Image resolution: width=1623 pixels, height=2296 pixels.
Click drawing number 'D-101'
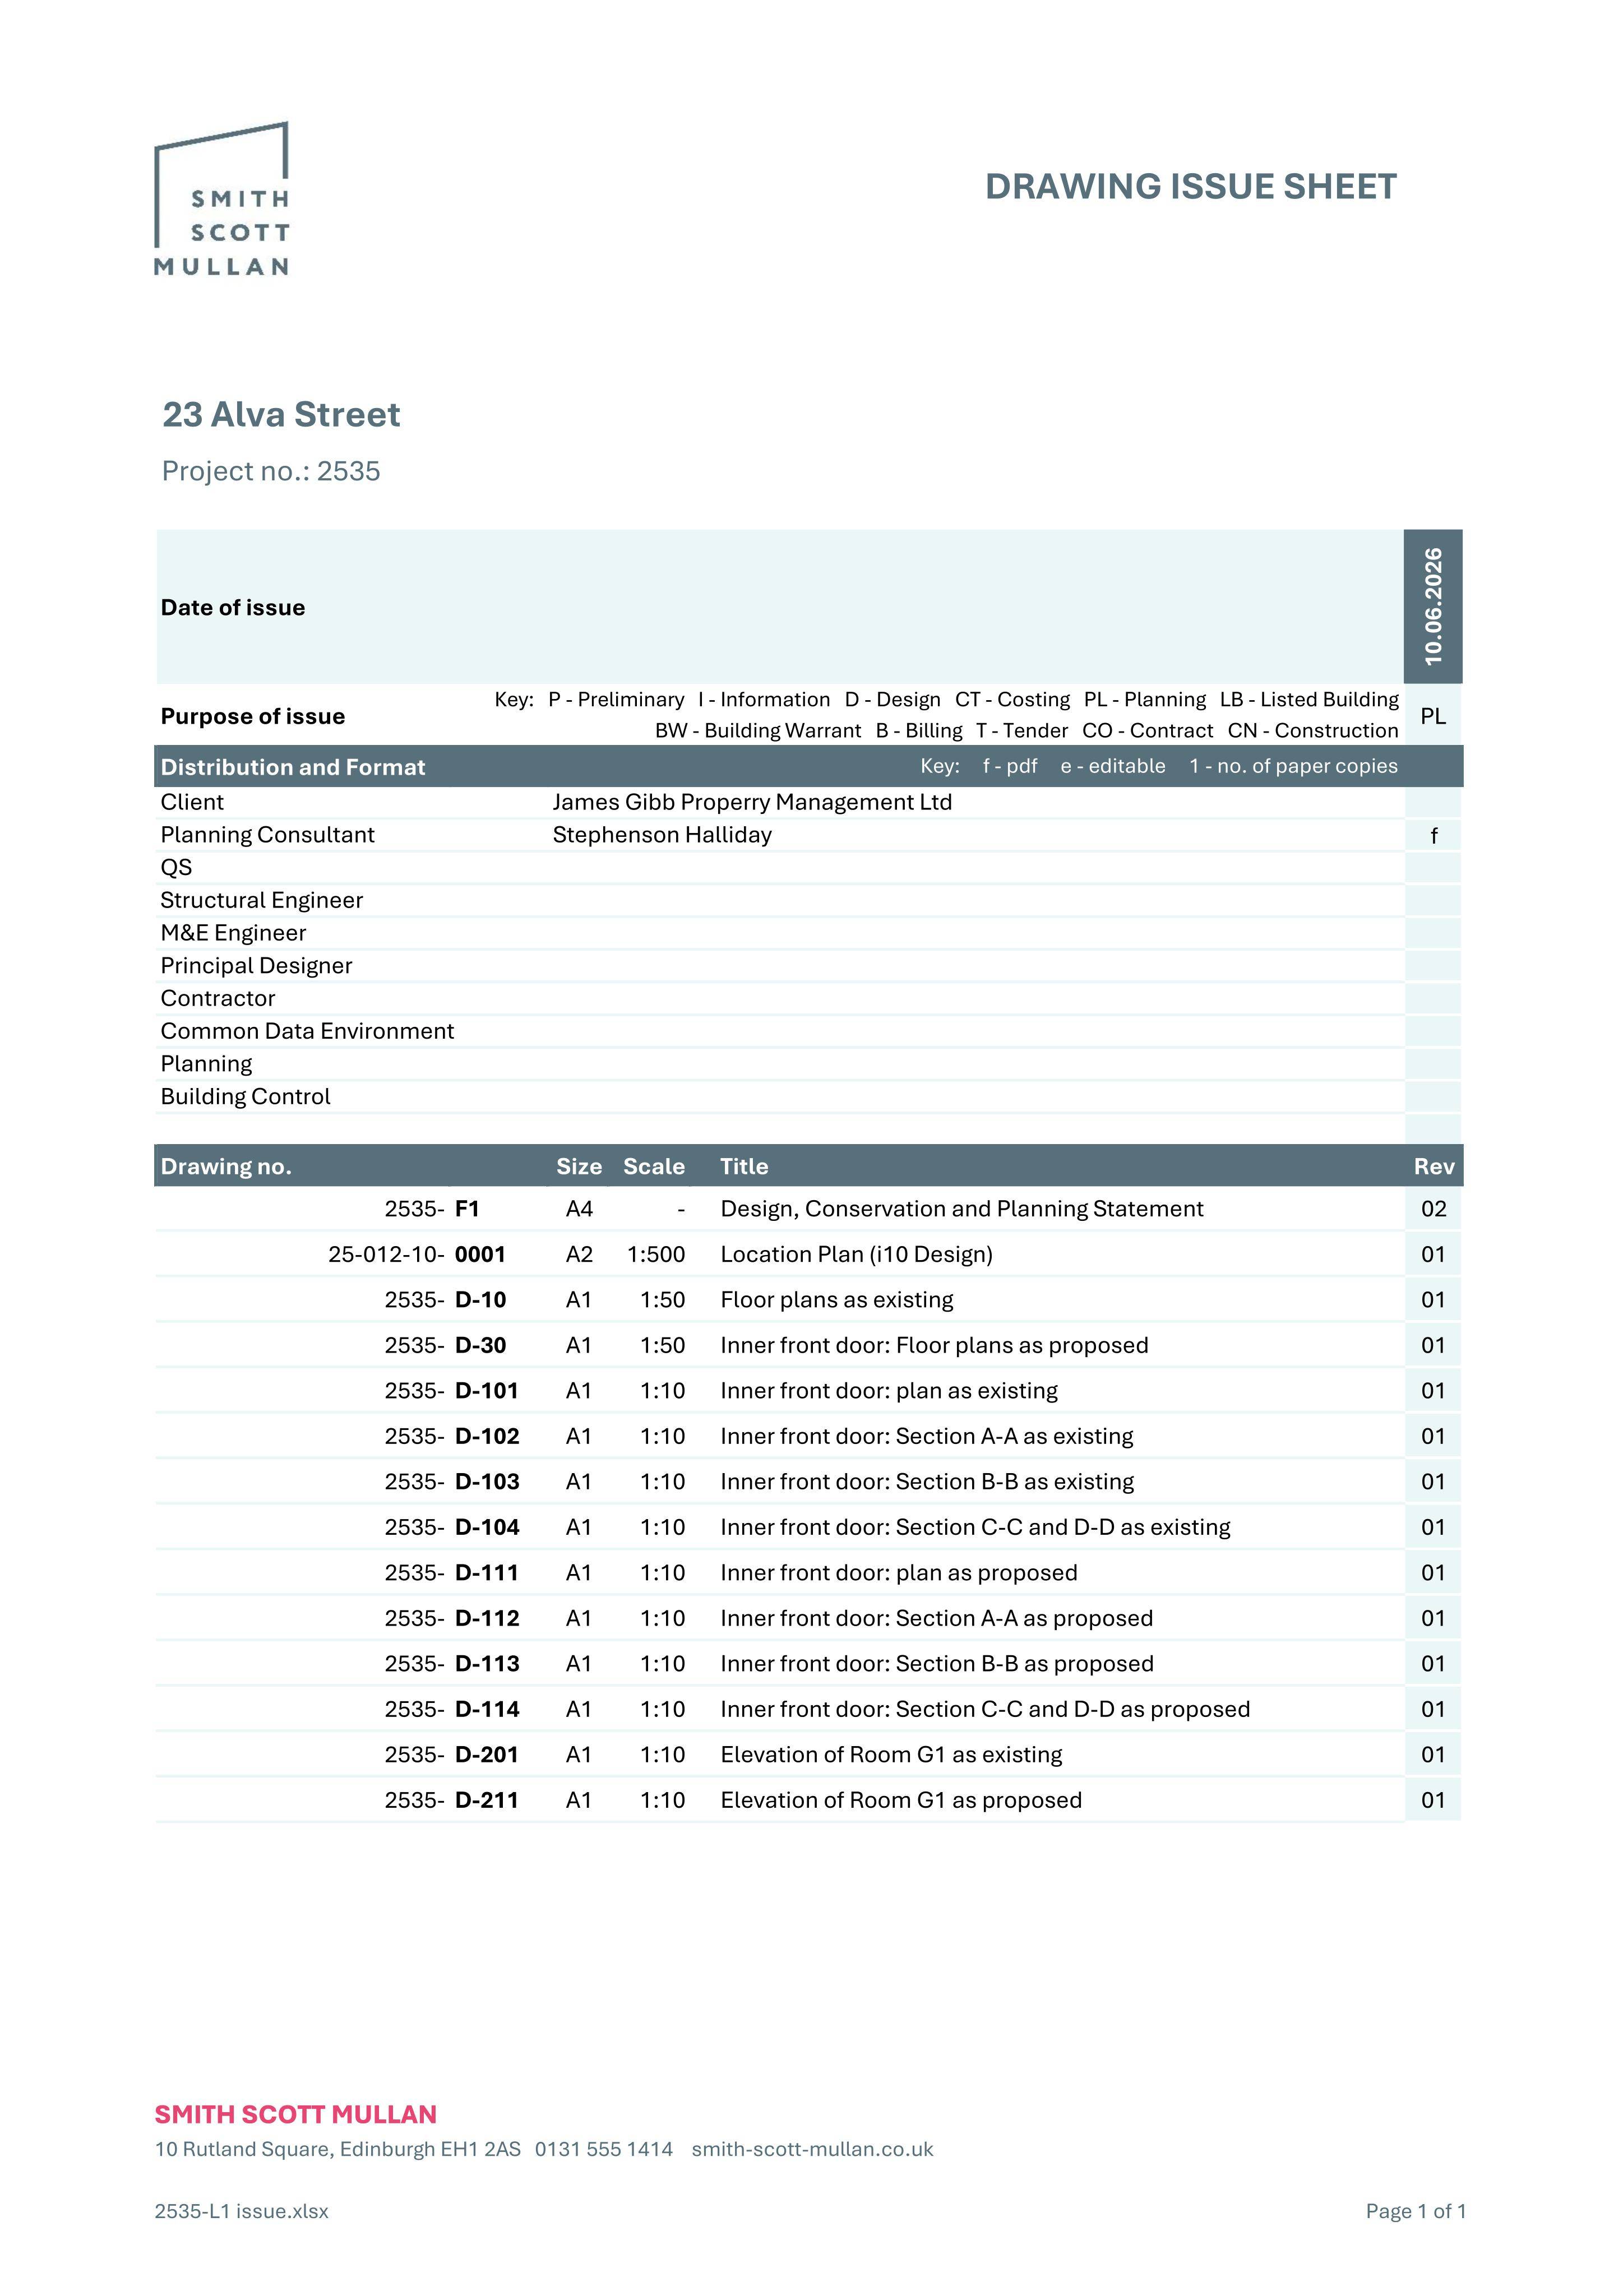coord(486,1391)
